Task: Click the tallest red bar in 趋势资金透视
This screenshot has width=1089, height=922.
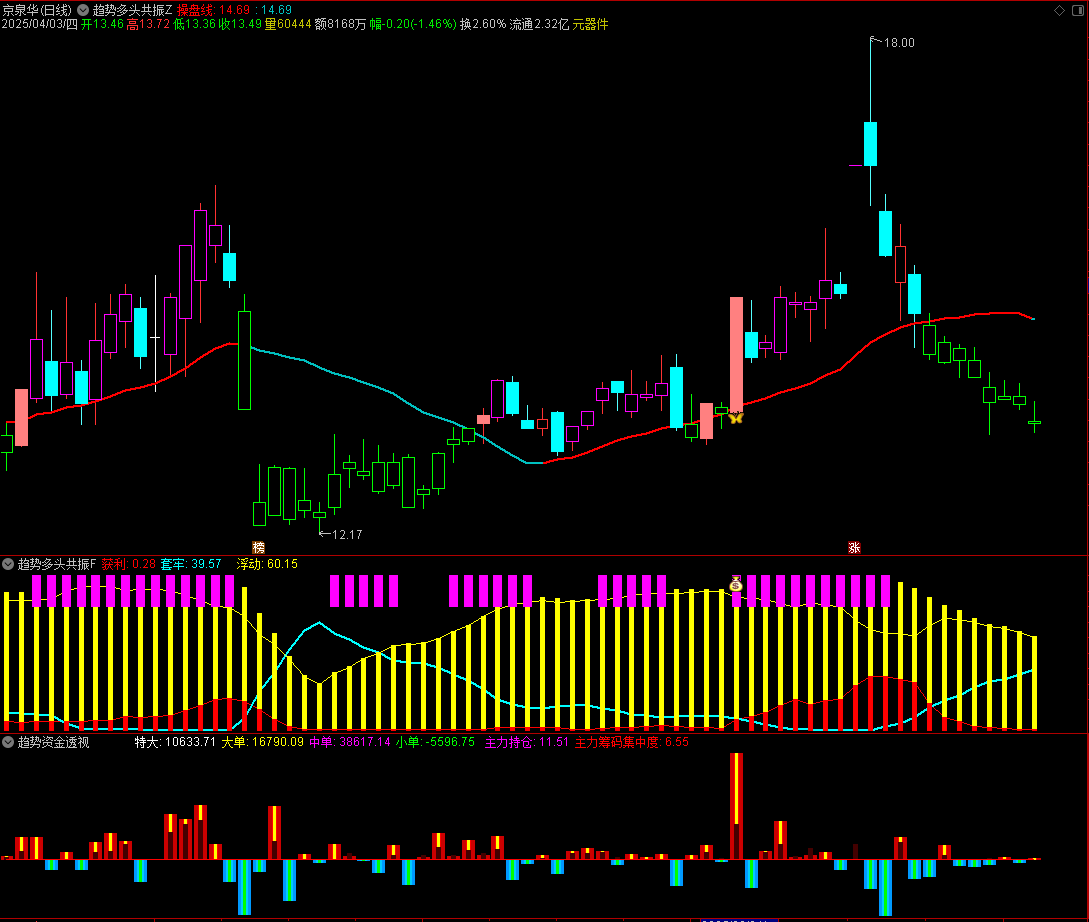Action: coord(736,806)
